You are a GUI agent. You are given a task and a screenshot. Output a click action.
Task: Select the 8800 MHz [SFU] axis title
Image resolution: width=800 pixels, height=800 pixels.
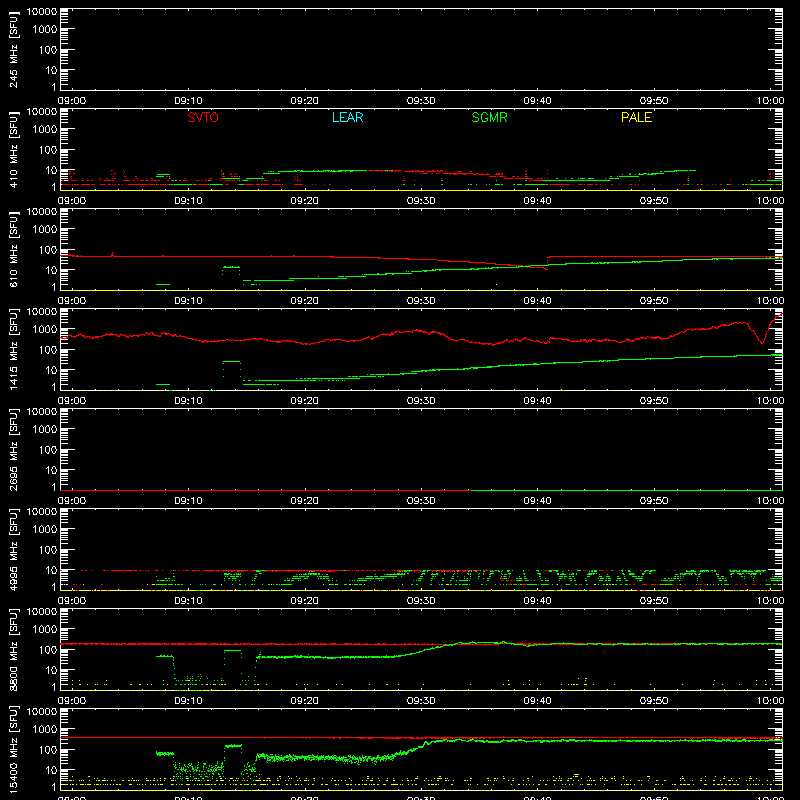click(13, 649)
